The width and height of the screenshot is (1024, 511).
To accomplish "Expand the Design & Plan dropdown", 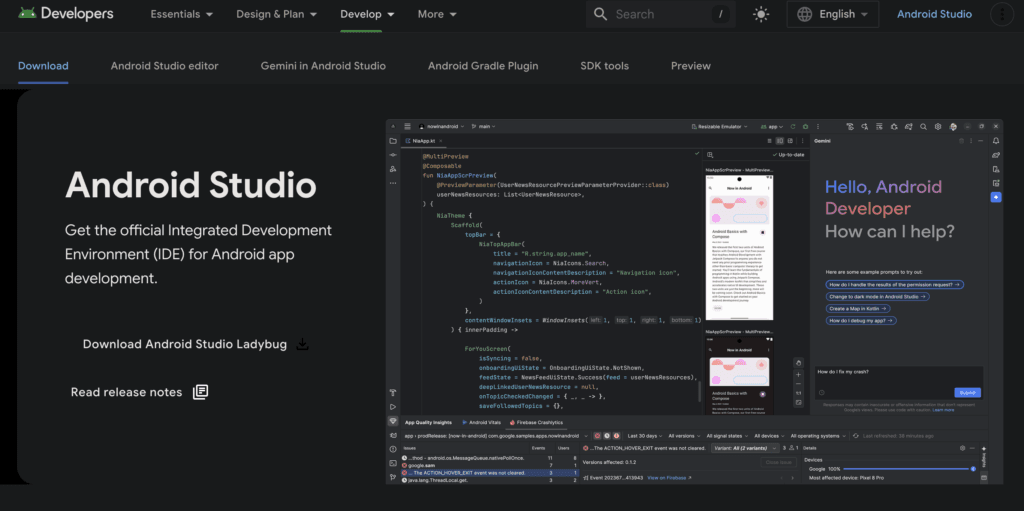I will point(276,14).
